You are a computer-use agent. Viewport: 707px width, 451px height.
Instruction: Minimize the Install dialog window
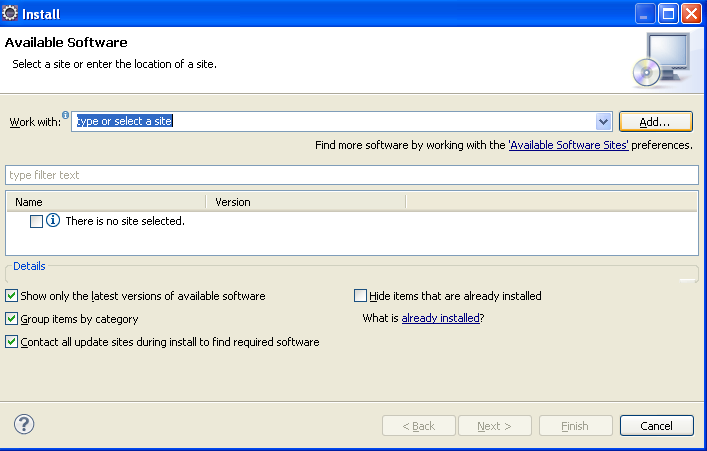tap(645, 13)
